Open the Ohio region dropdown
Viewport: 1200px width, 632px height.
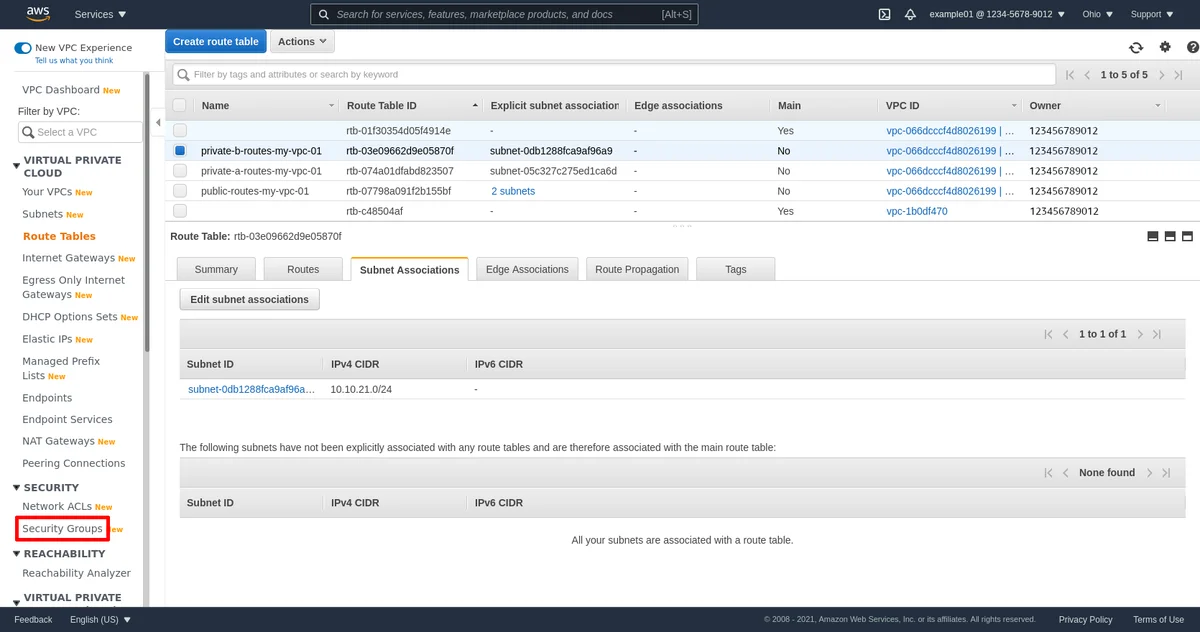[x=1097, y=14]
